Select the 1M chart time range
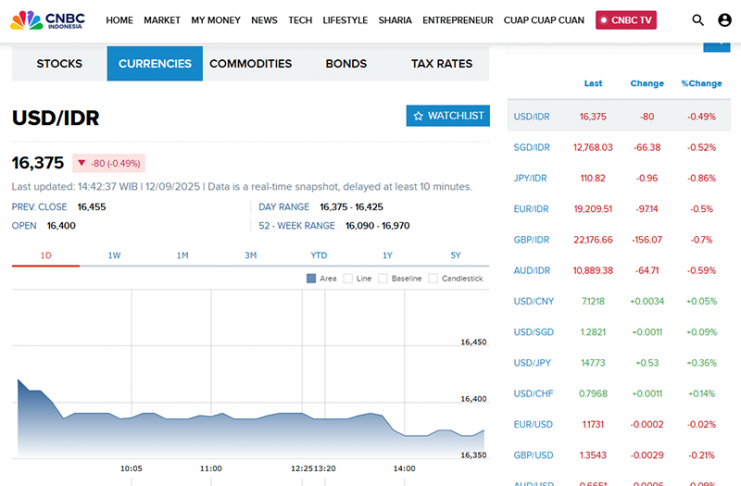Viewport: 741px width, 486px height. (x=182, y=255)
